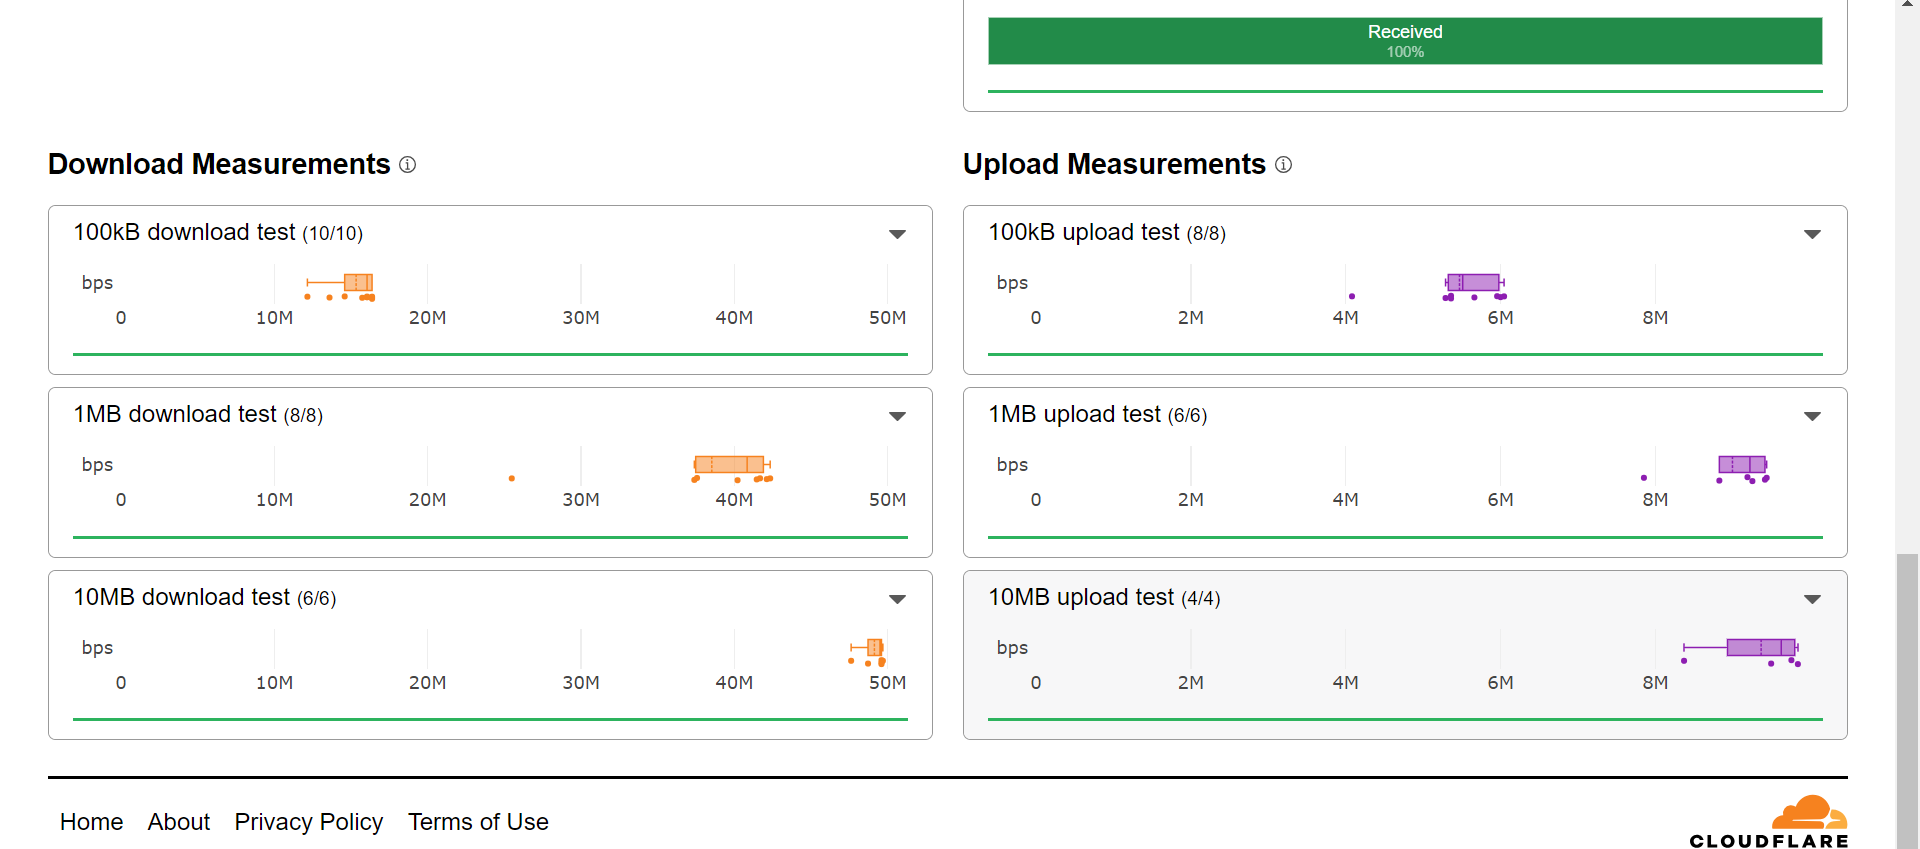
Task: Click the '100kB upload test' title text
Action: pyautogui.click(x=1084, y=232)
